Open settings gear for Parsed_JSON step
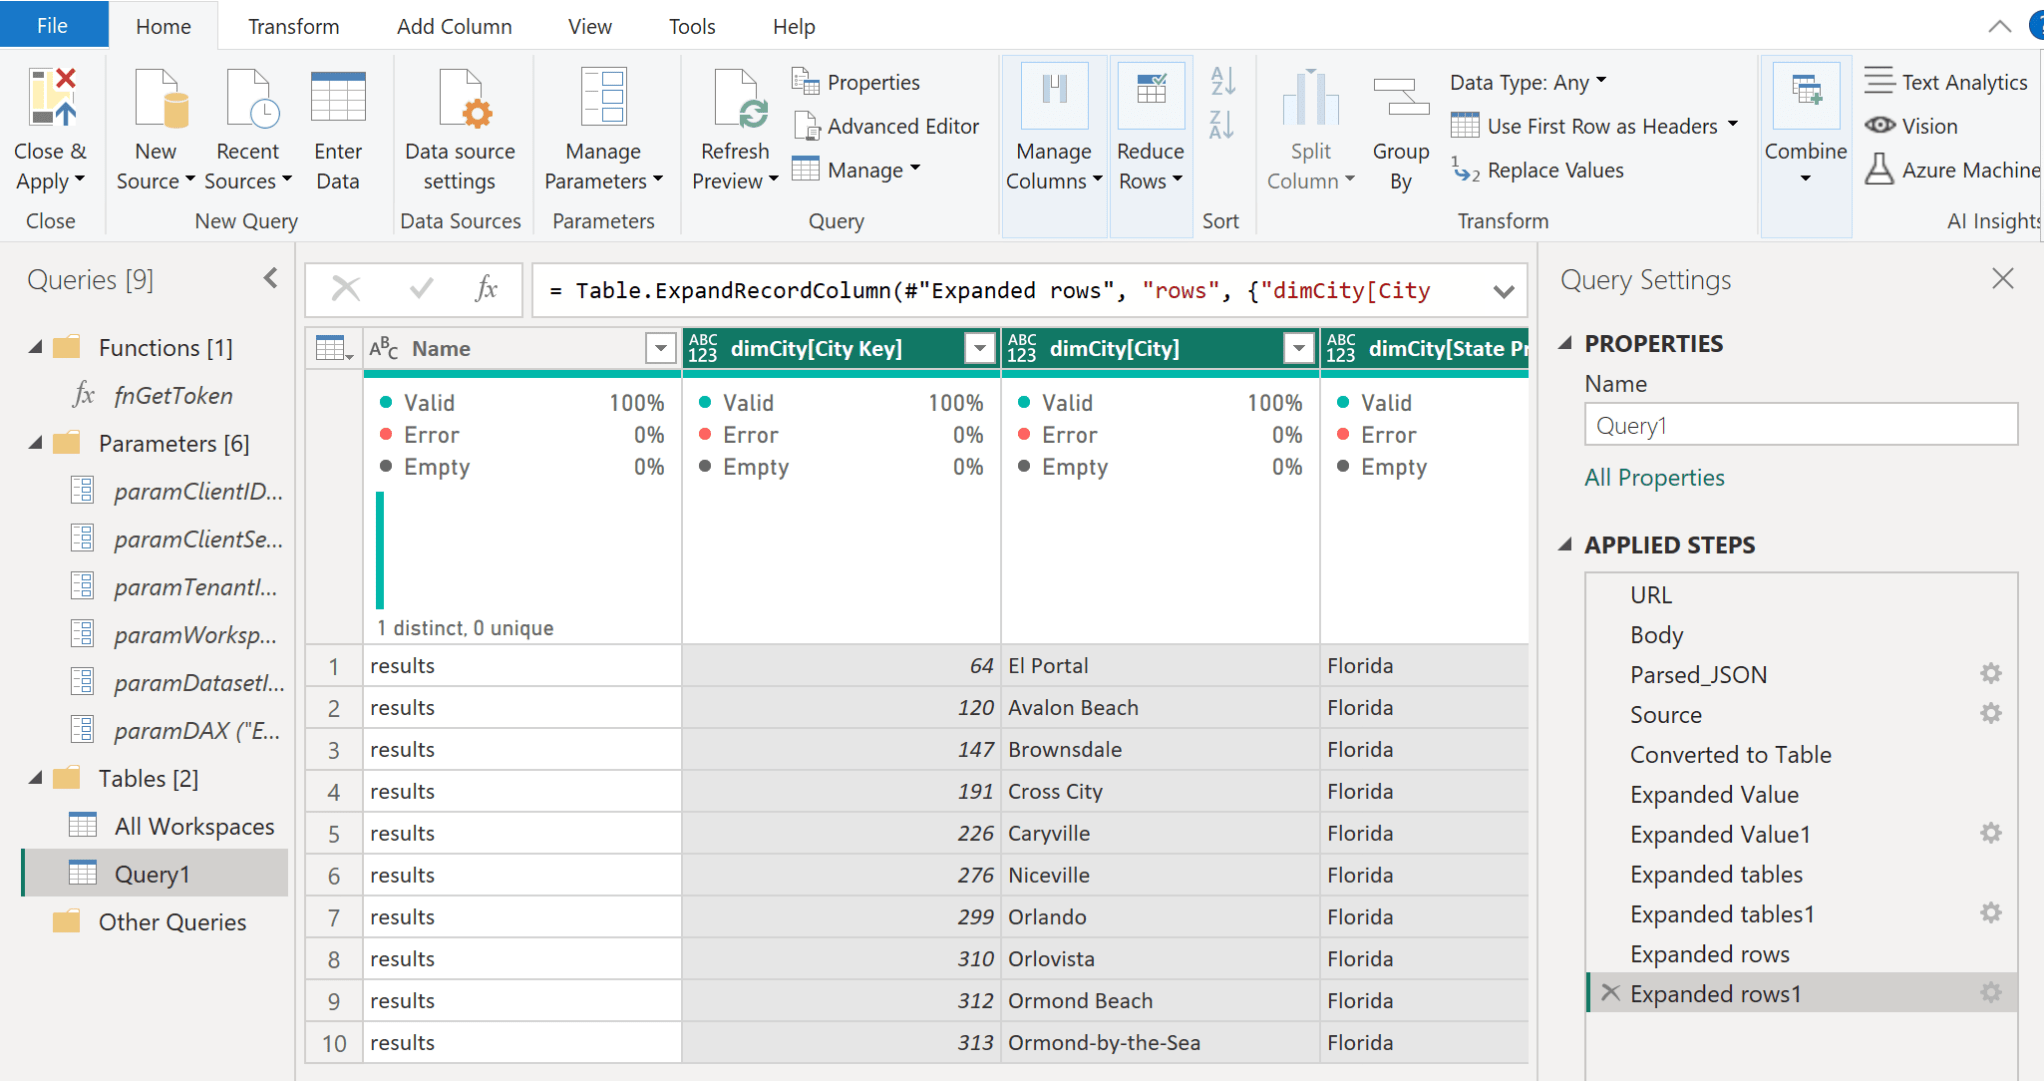Viewport: 2044px width, 1081px height. (1990, 673)
